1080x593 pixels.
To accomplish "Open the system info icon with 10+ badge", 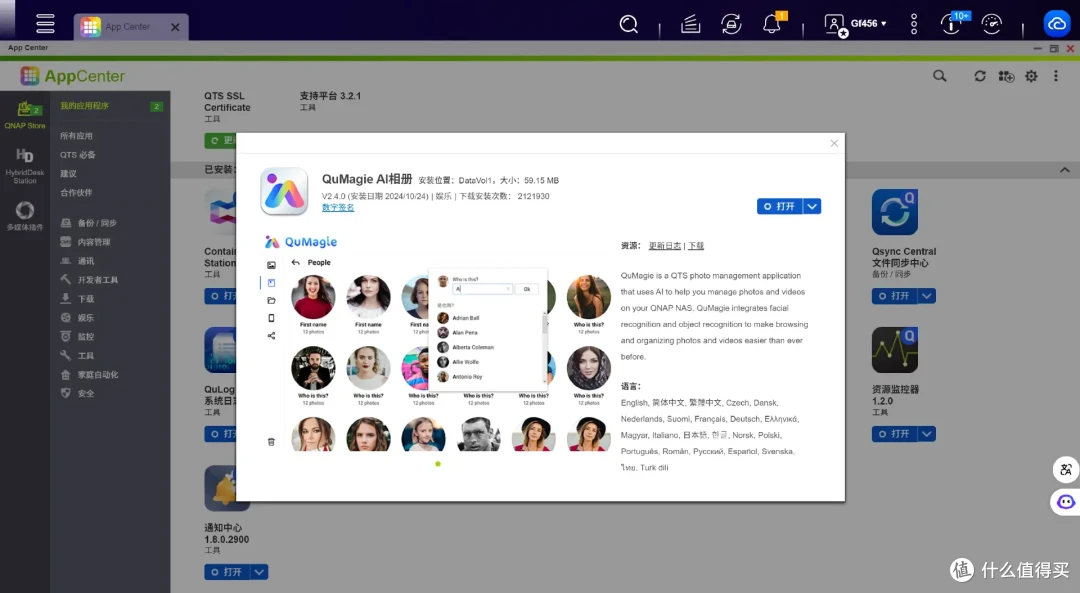I will [x=951, y=24].
